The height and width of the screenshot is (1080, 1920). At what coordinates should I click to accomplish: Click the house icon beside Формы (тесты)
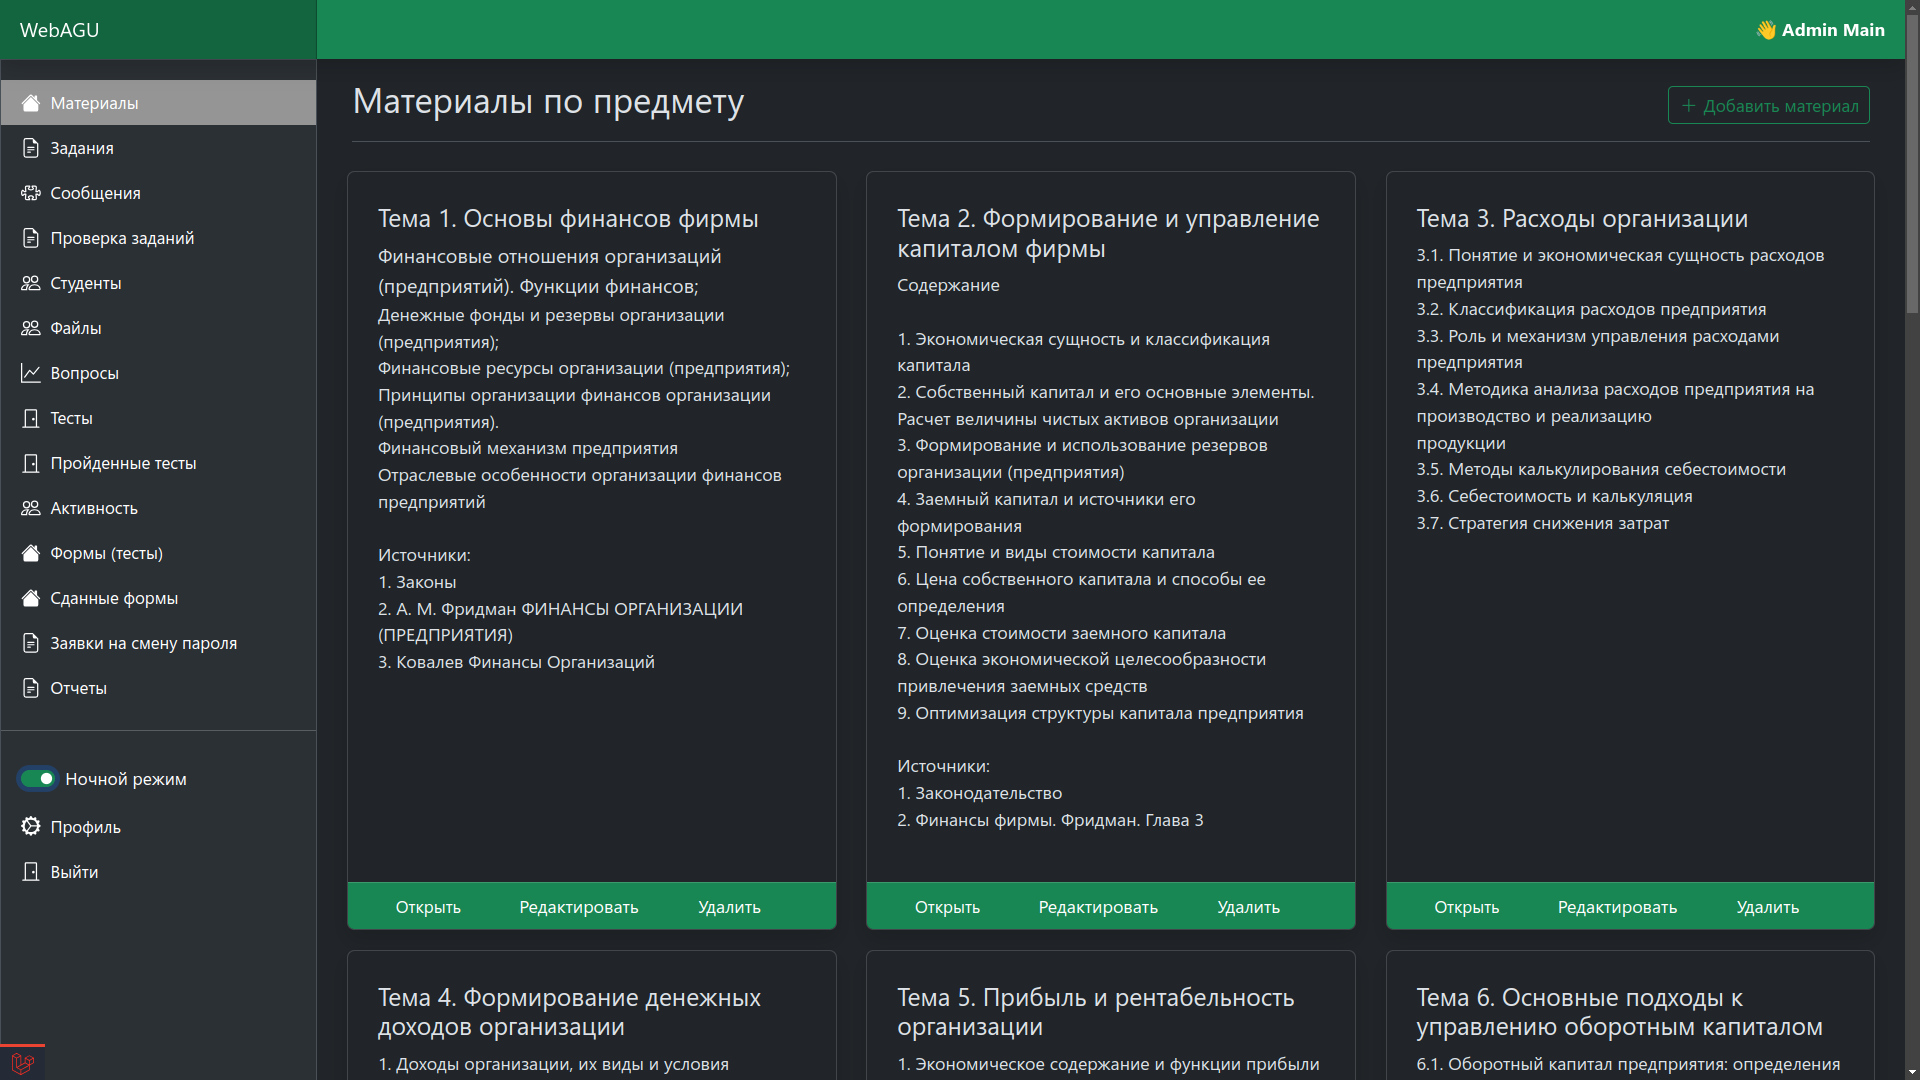tap(31, 553)
